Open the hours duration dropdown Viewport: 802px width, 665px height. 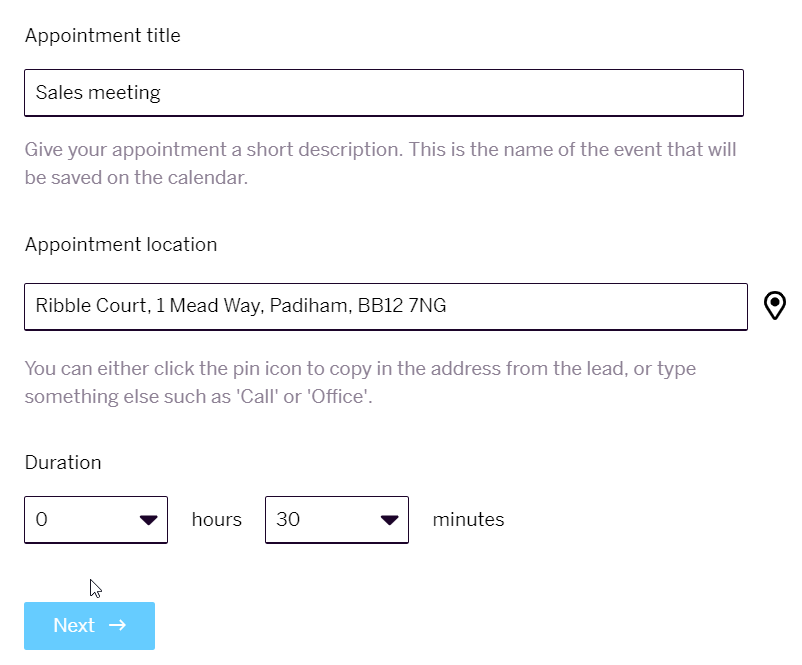click(96, 520)
